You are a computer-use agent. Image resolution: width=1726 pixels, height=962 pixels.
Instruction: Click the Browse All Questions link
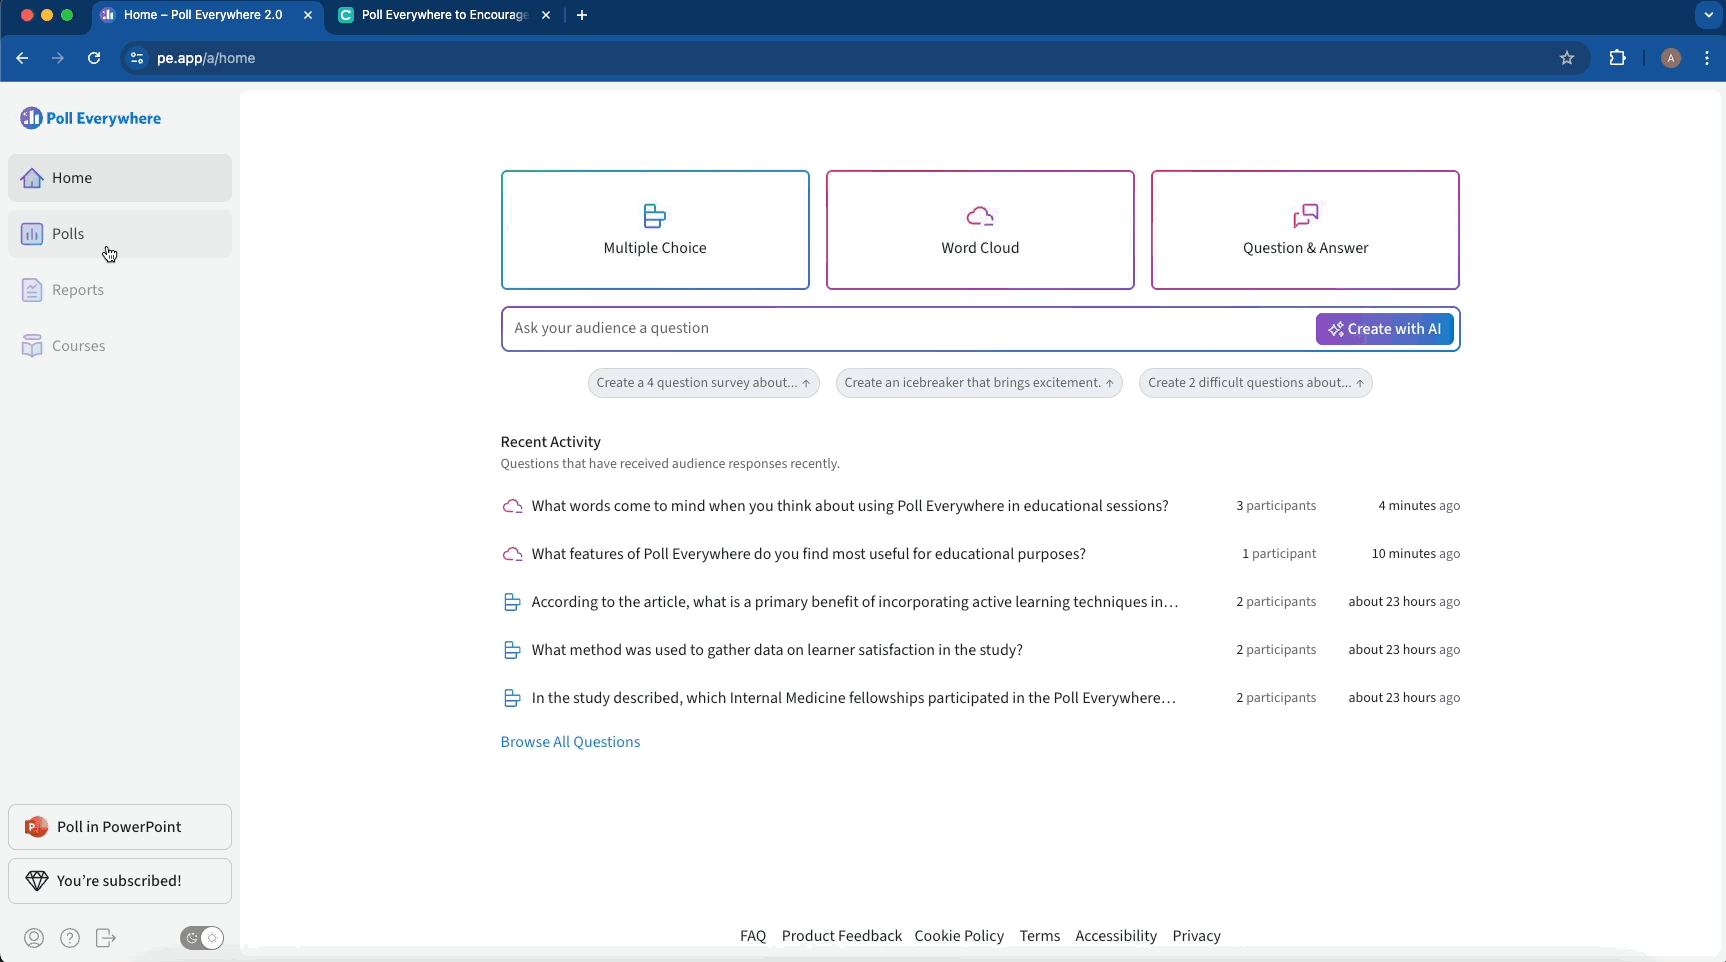[x=570, y=742]
